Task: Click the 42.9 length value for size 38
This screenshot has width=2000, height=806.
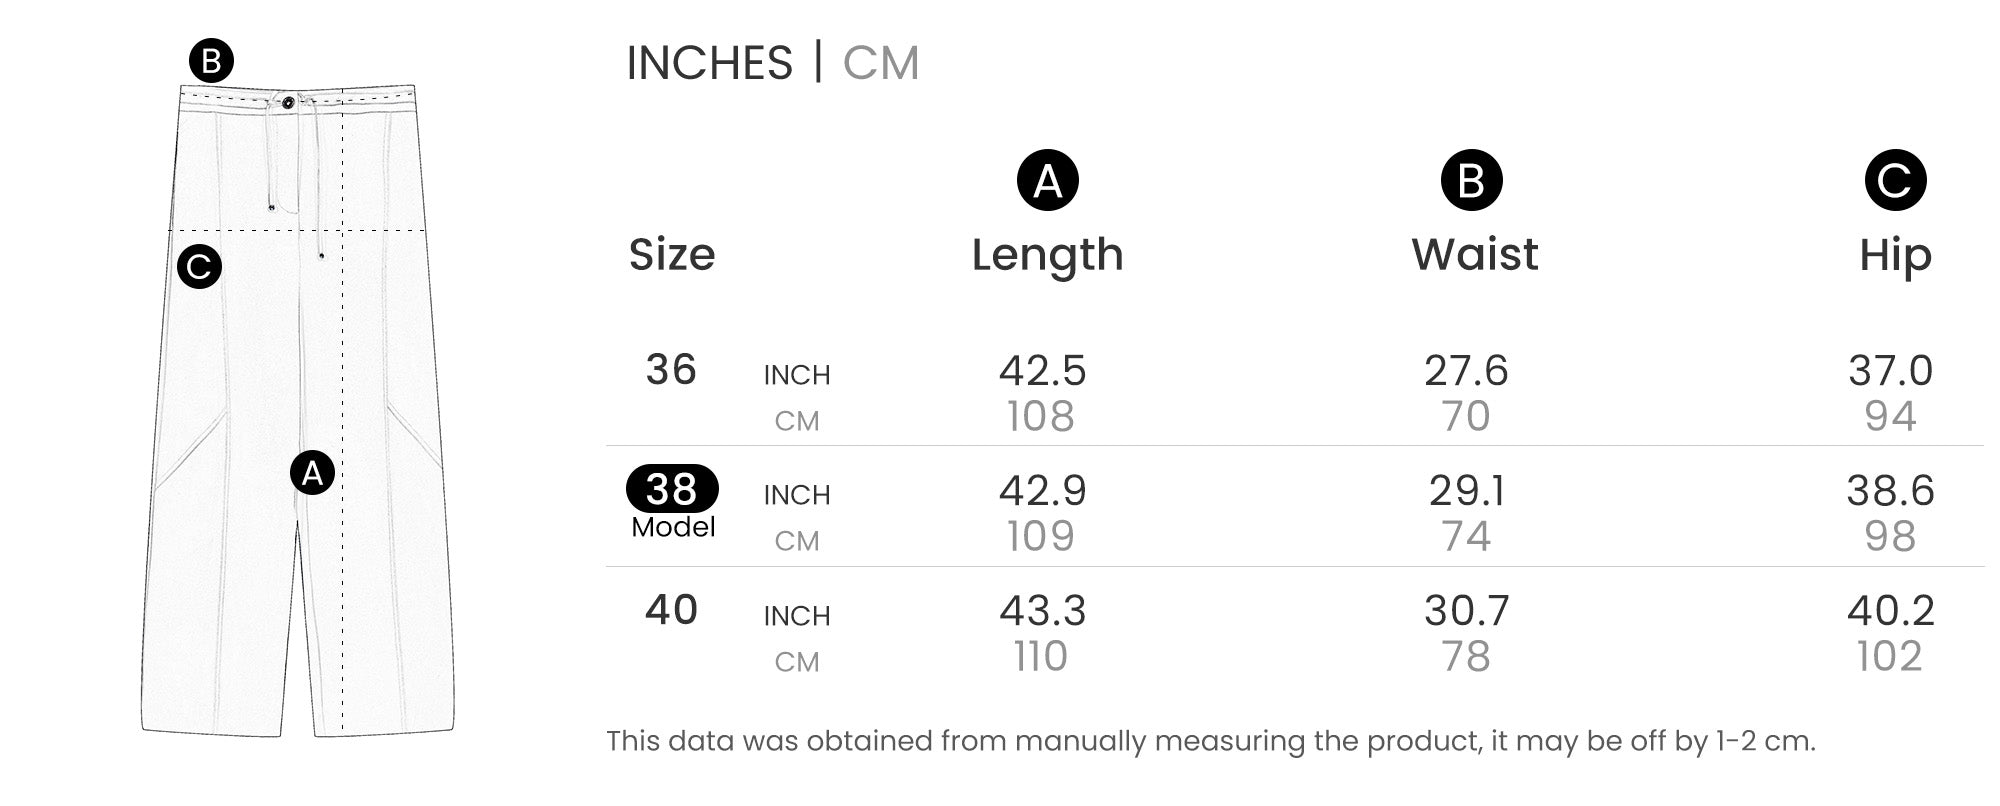Action: (x=1042, y=491)
